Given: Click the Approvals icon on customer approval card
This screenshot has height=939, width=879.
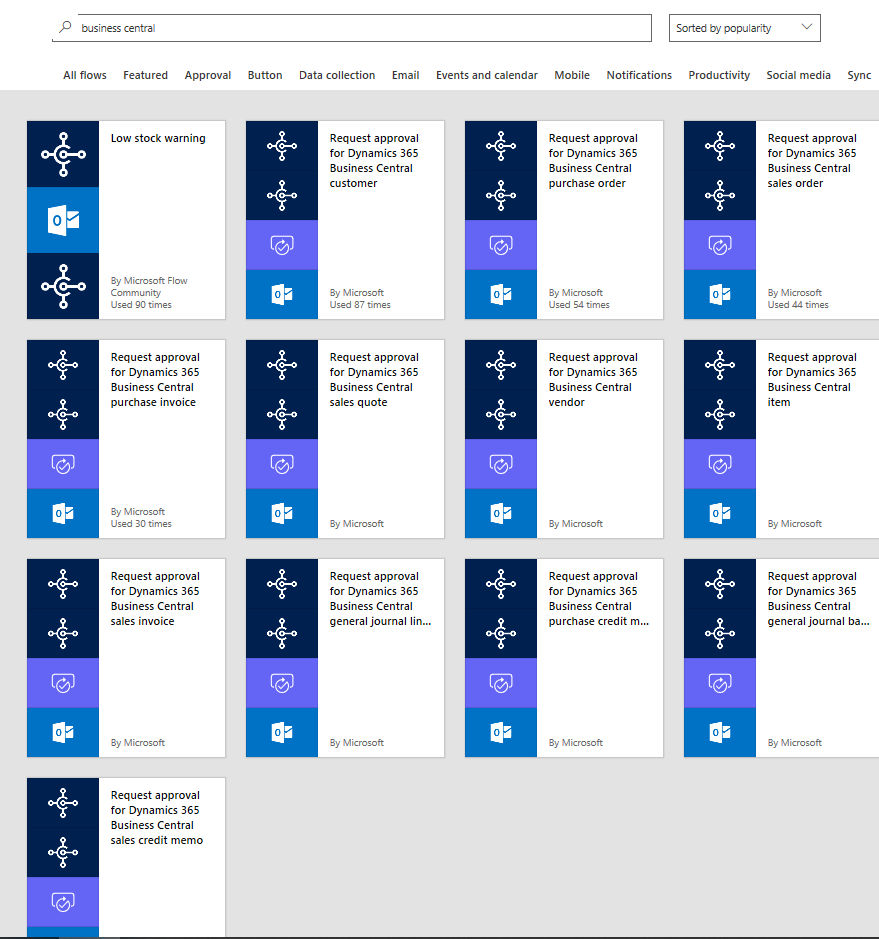Looking at the screenshot, I should coord(282,245).
